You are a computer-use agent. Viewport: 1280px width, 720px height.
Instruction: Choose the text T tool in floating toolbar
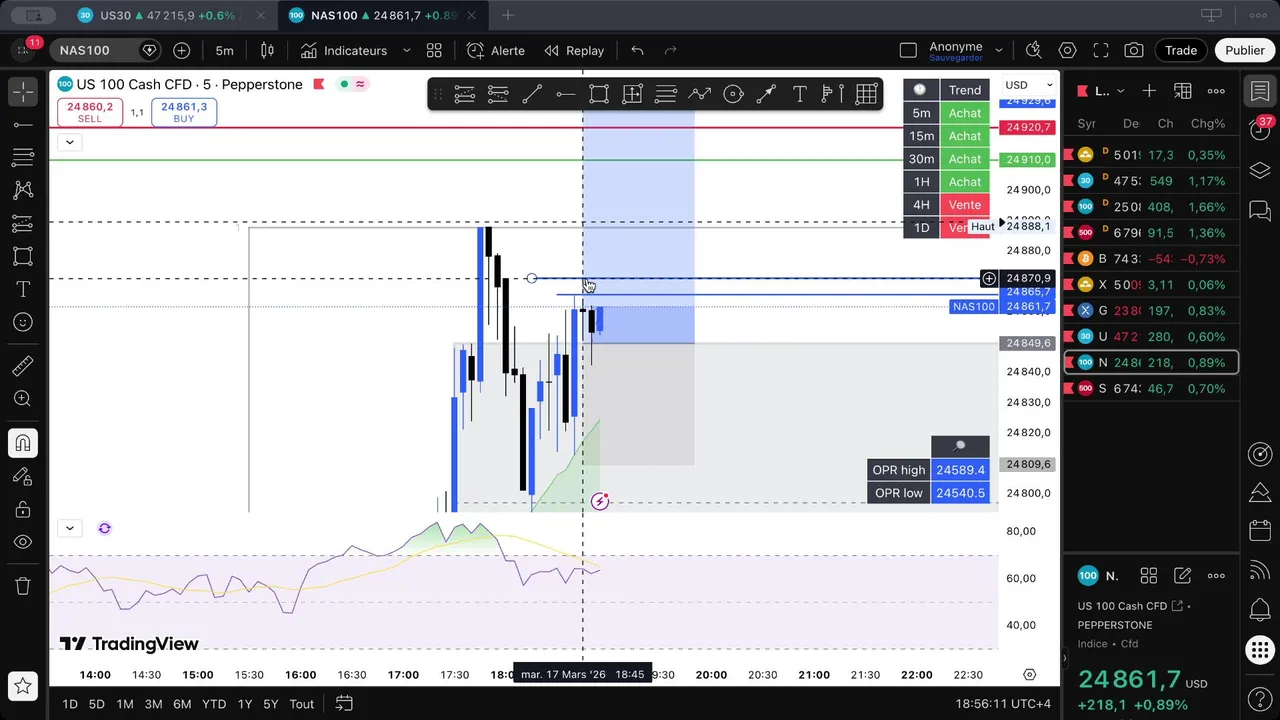pos(799,94)
